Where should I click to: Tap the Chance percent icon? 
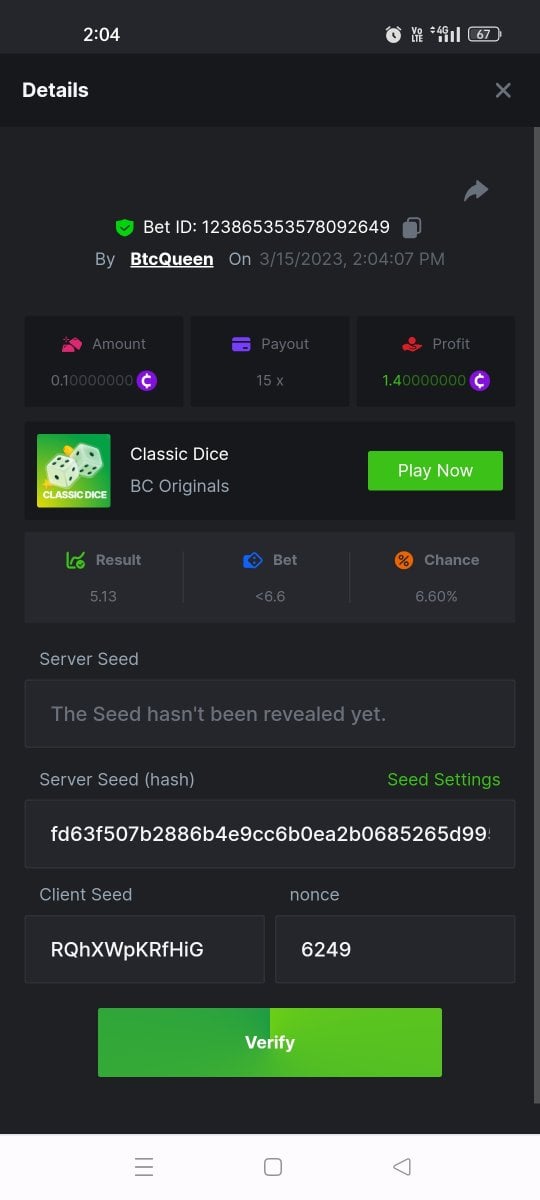click(x=403, y=560)
